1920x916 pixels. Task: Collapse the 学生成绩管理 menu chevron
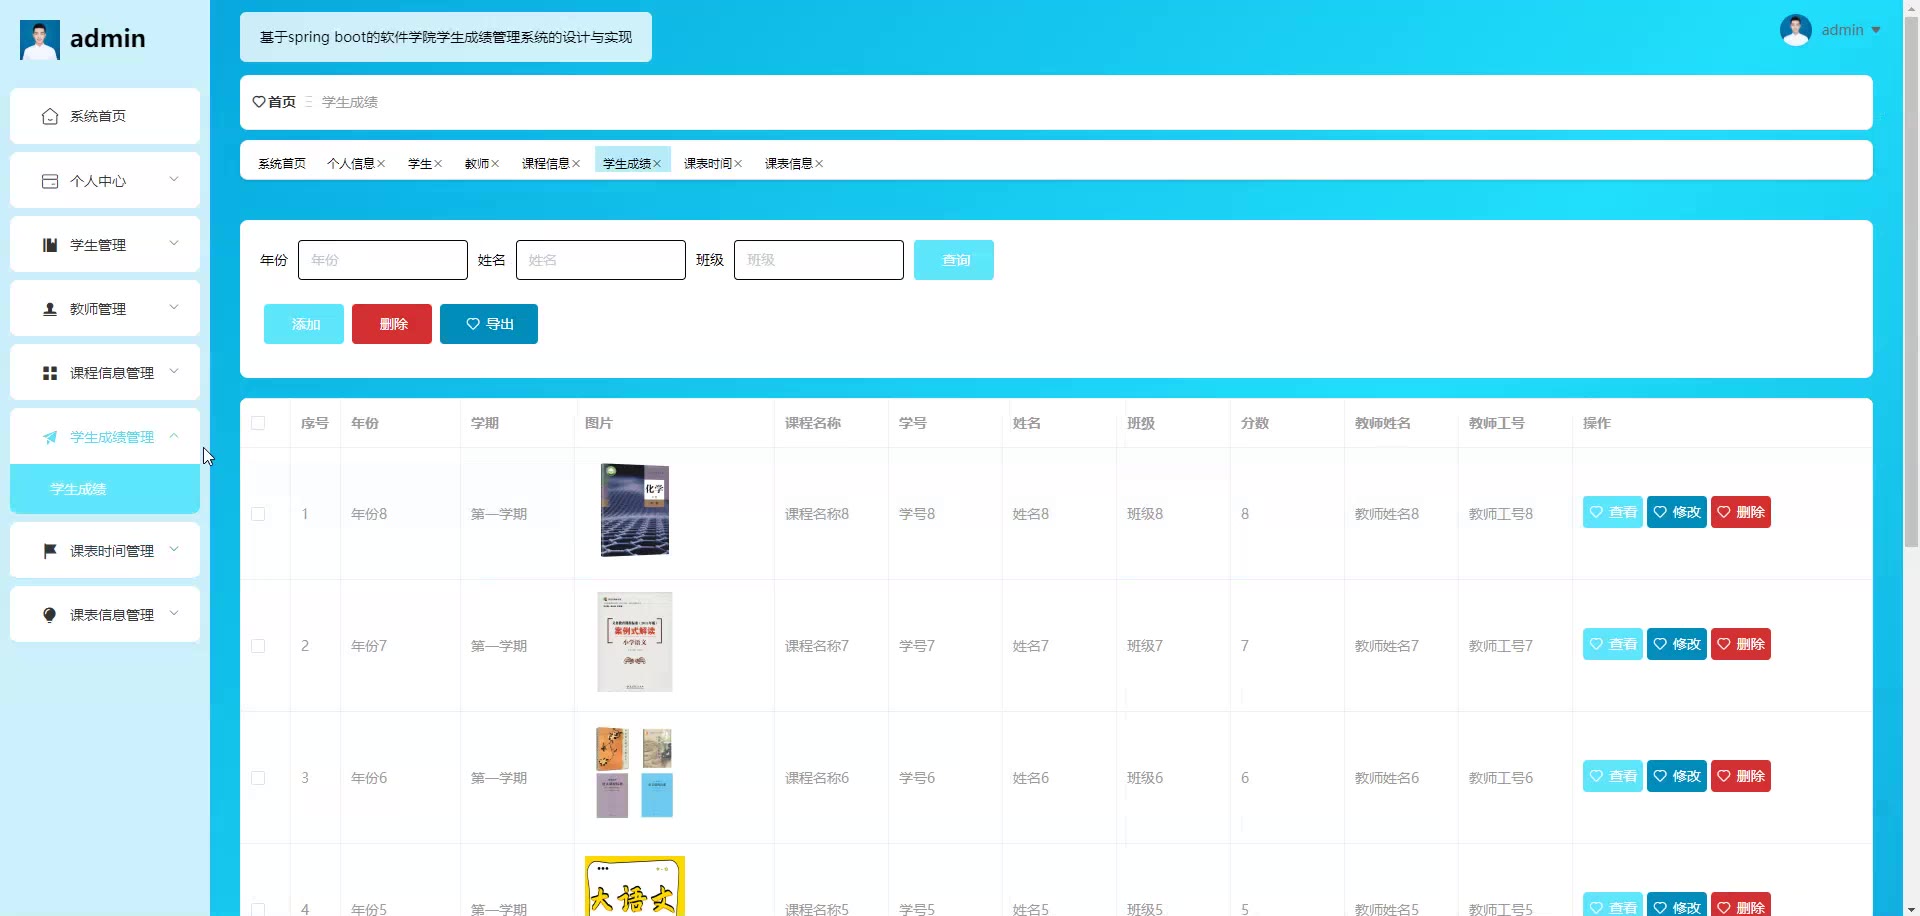pos(174,436)
